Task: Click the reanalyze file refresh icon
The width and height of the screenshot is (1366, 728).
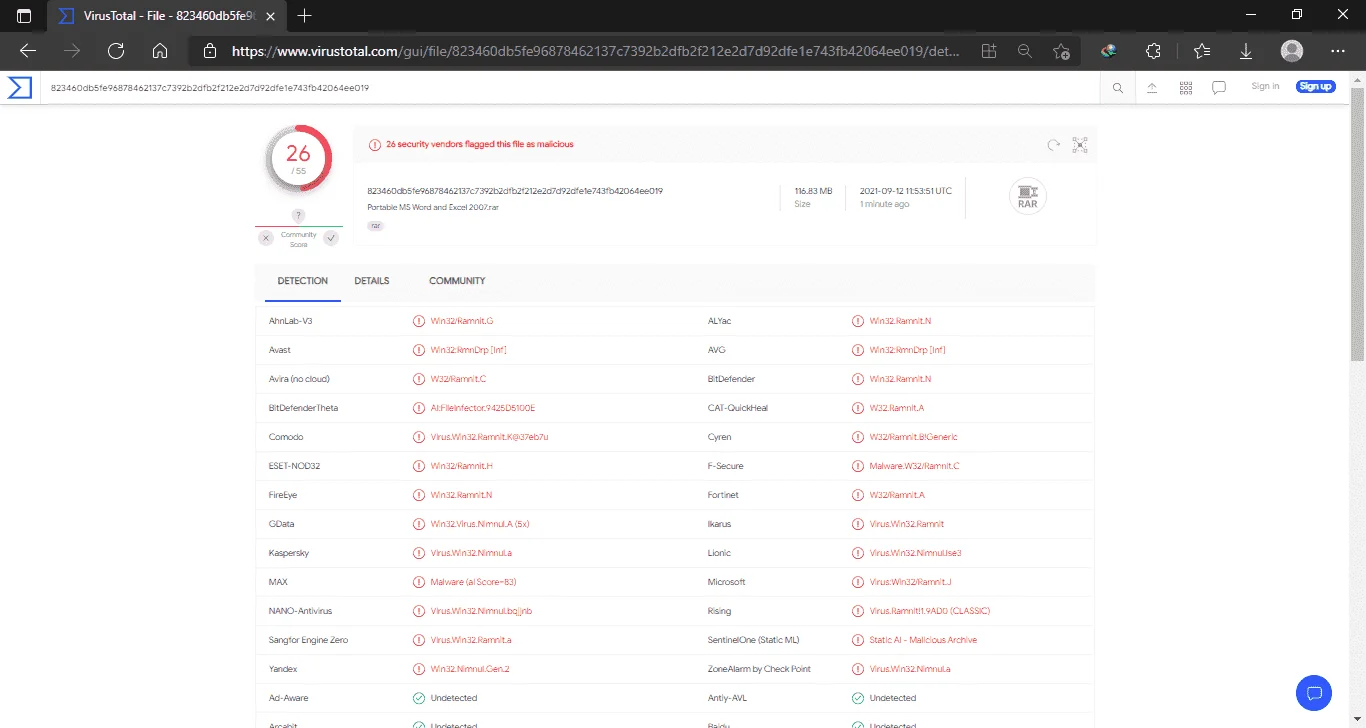Action: tap(1053, 145)
